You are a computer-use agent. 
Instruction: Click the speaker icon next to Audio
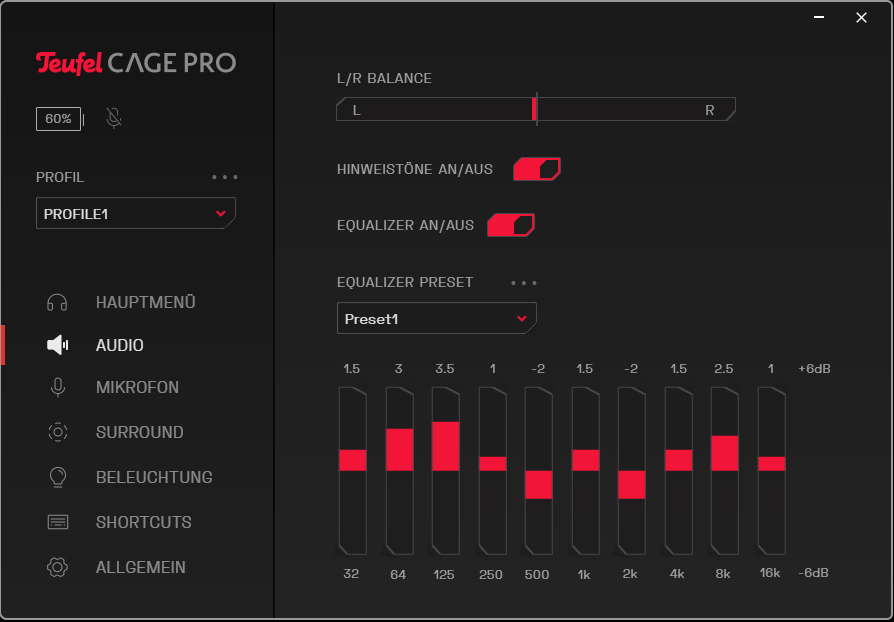click(x=57, y=345)
